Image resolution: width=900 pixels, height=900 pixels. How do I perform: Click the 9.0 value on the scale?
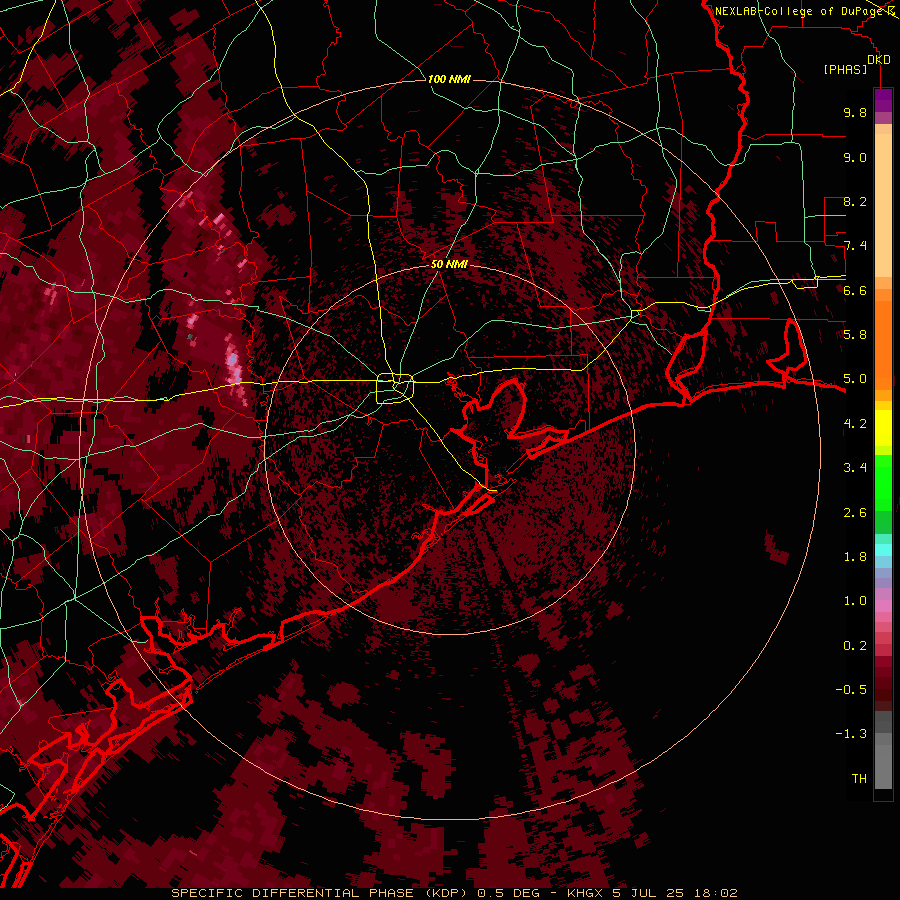point(855,158)
